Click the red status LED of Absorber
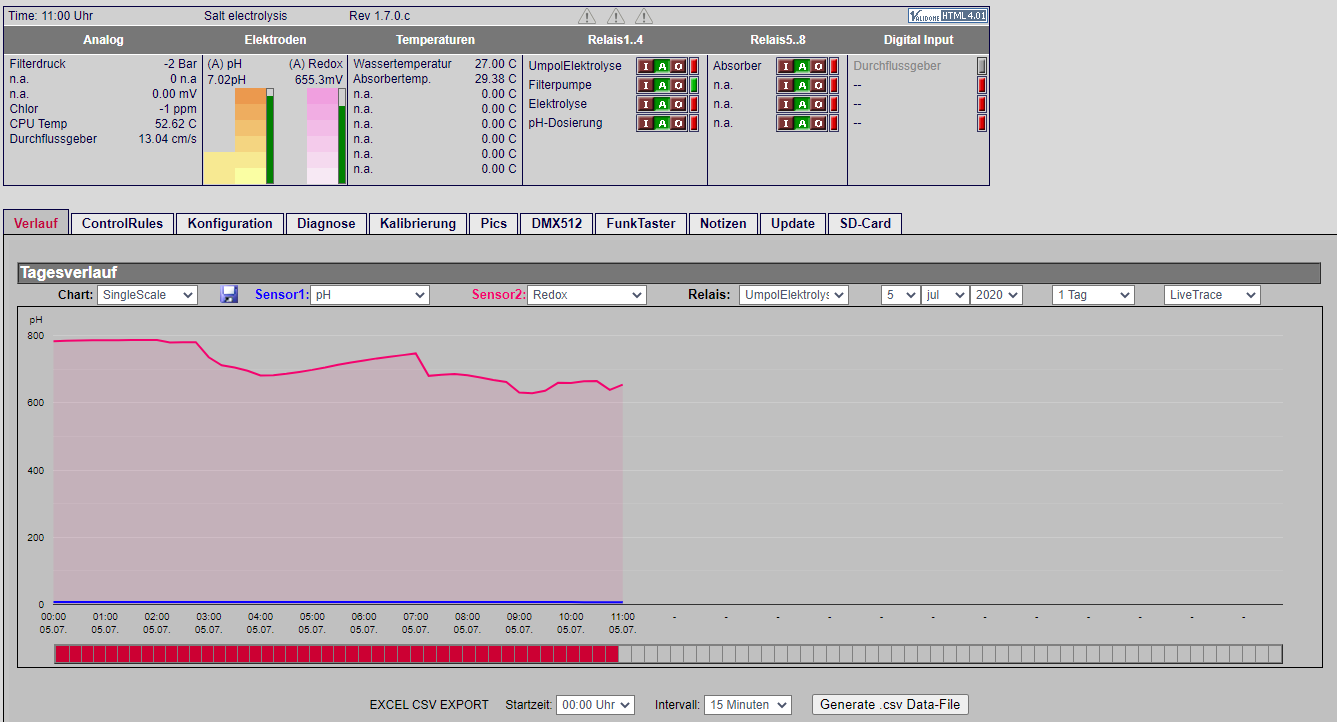The height and width of the screenshot is (722, 1337). 834,66
